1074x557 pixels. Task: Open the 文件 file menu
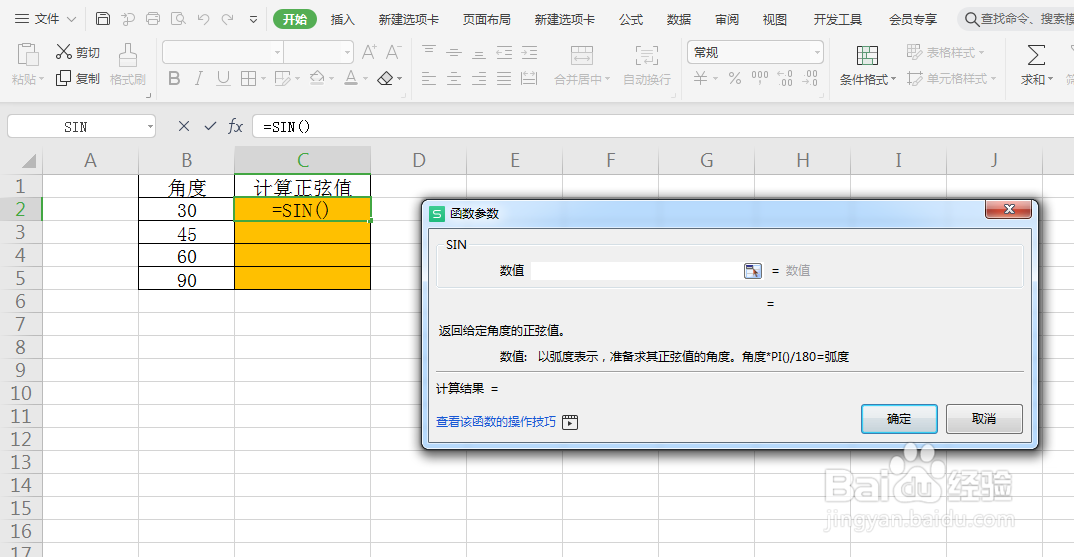tap(45, 19)
